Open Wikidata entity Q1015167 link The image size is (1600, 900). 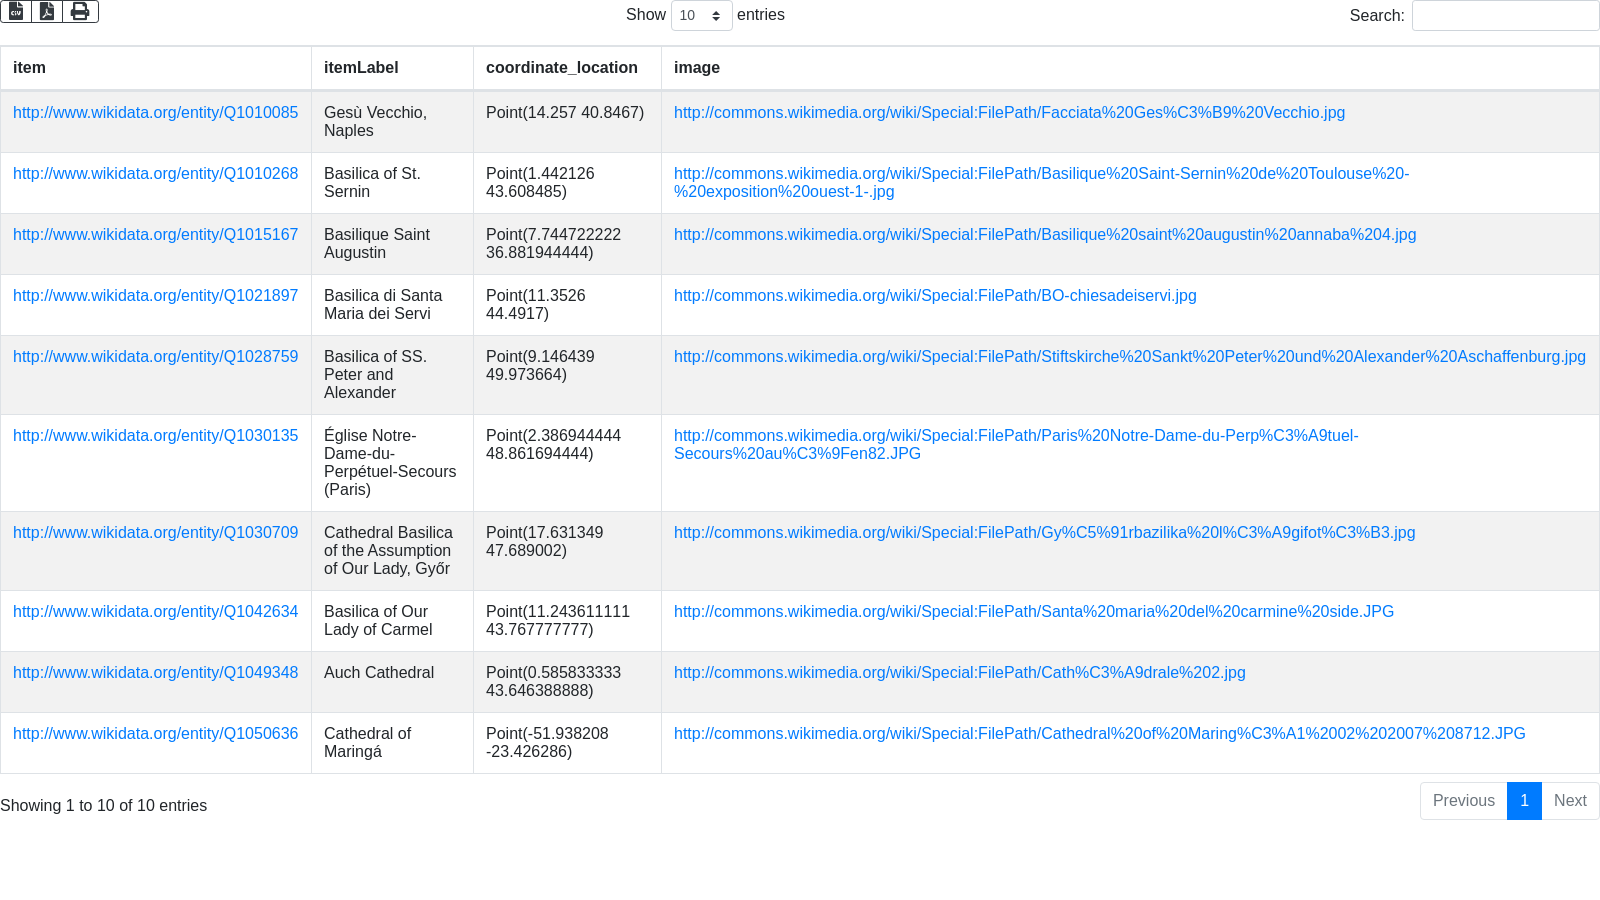(155, 235)
